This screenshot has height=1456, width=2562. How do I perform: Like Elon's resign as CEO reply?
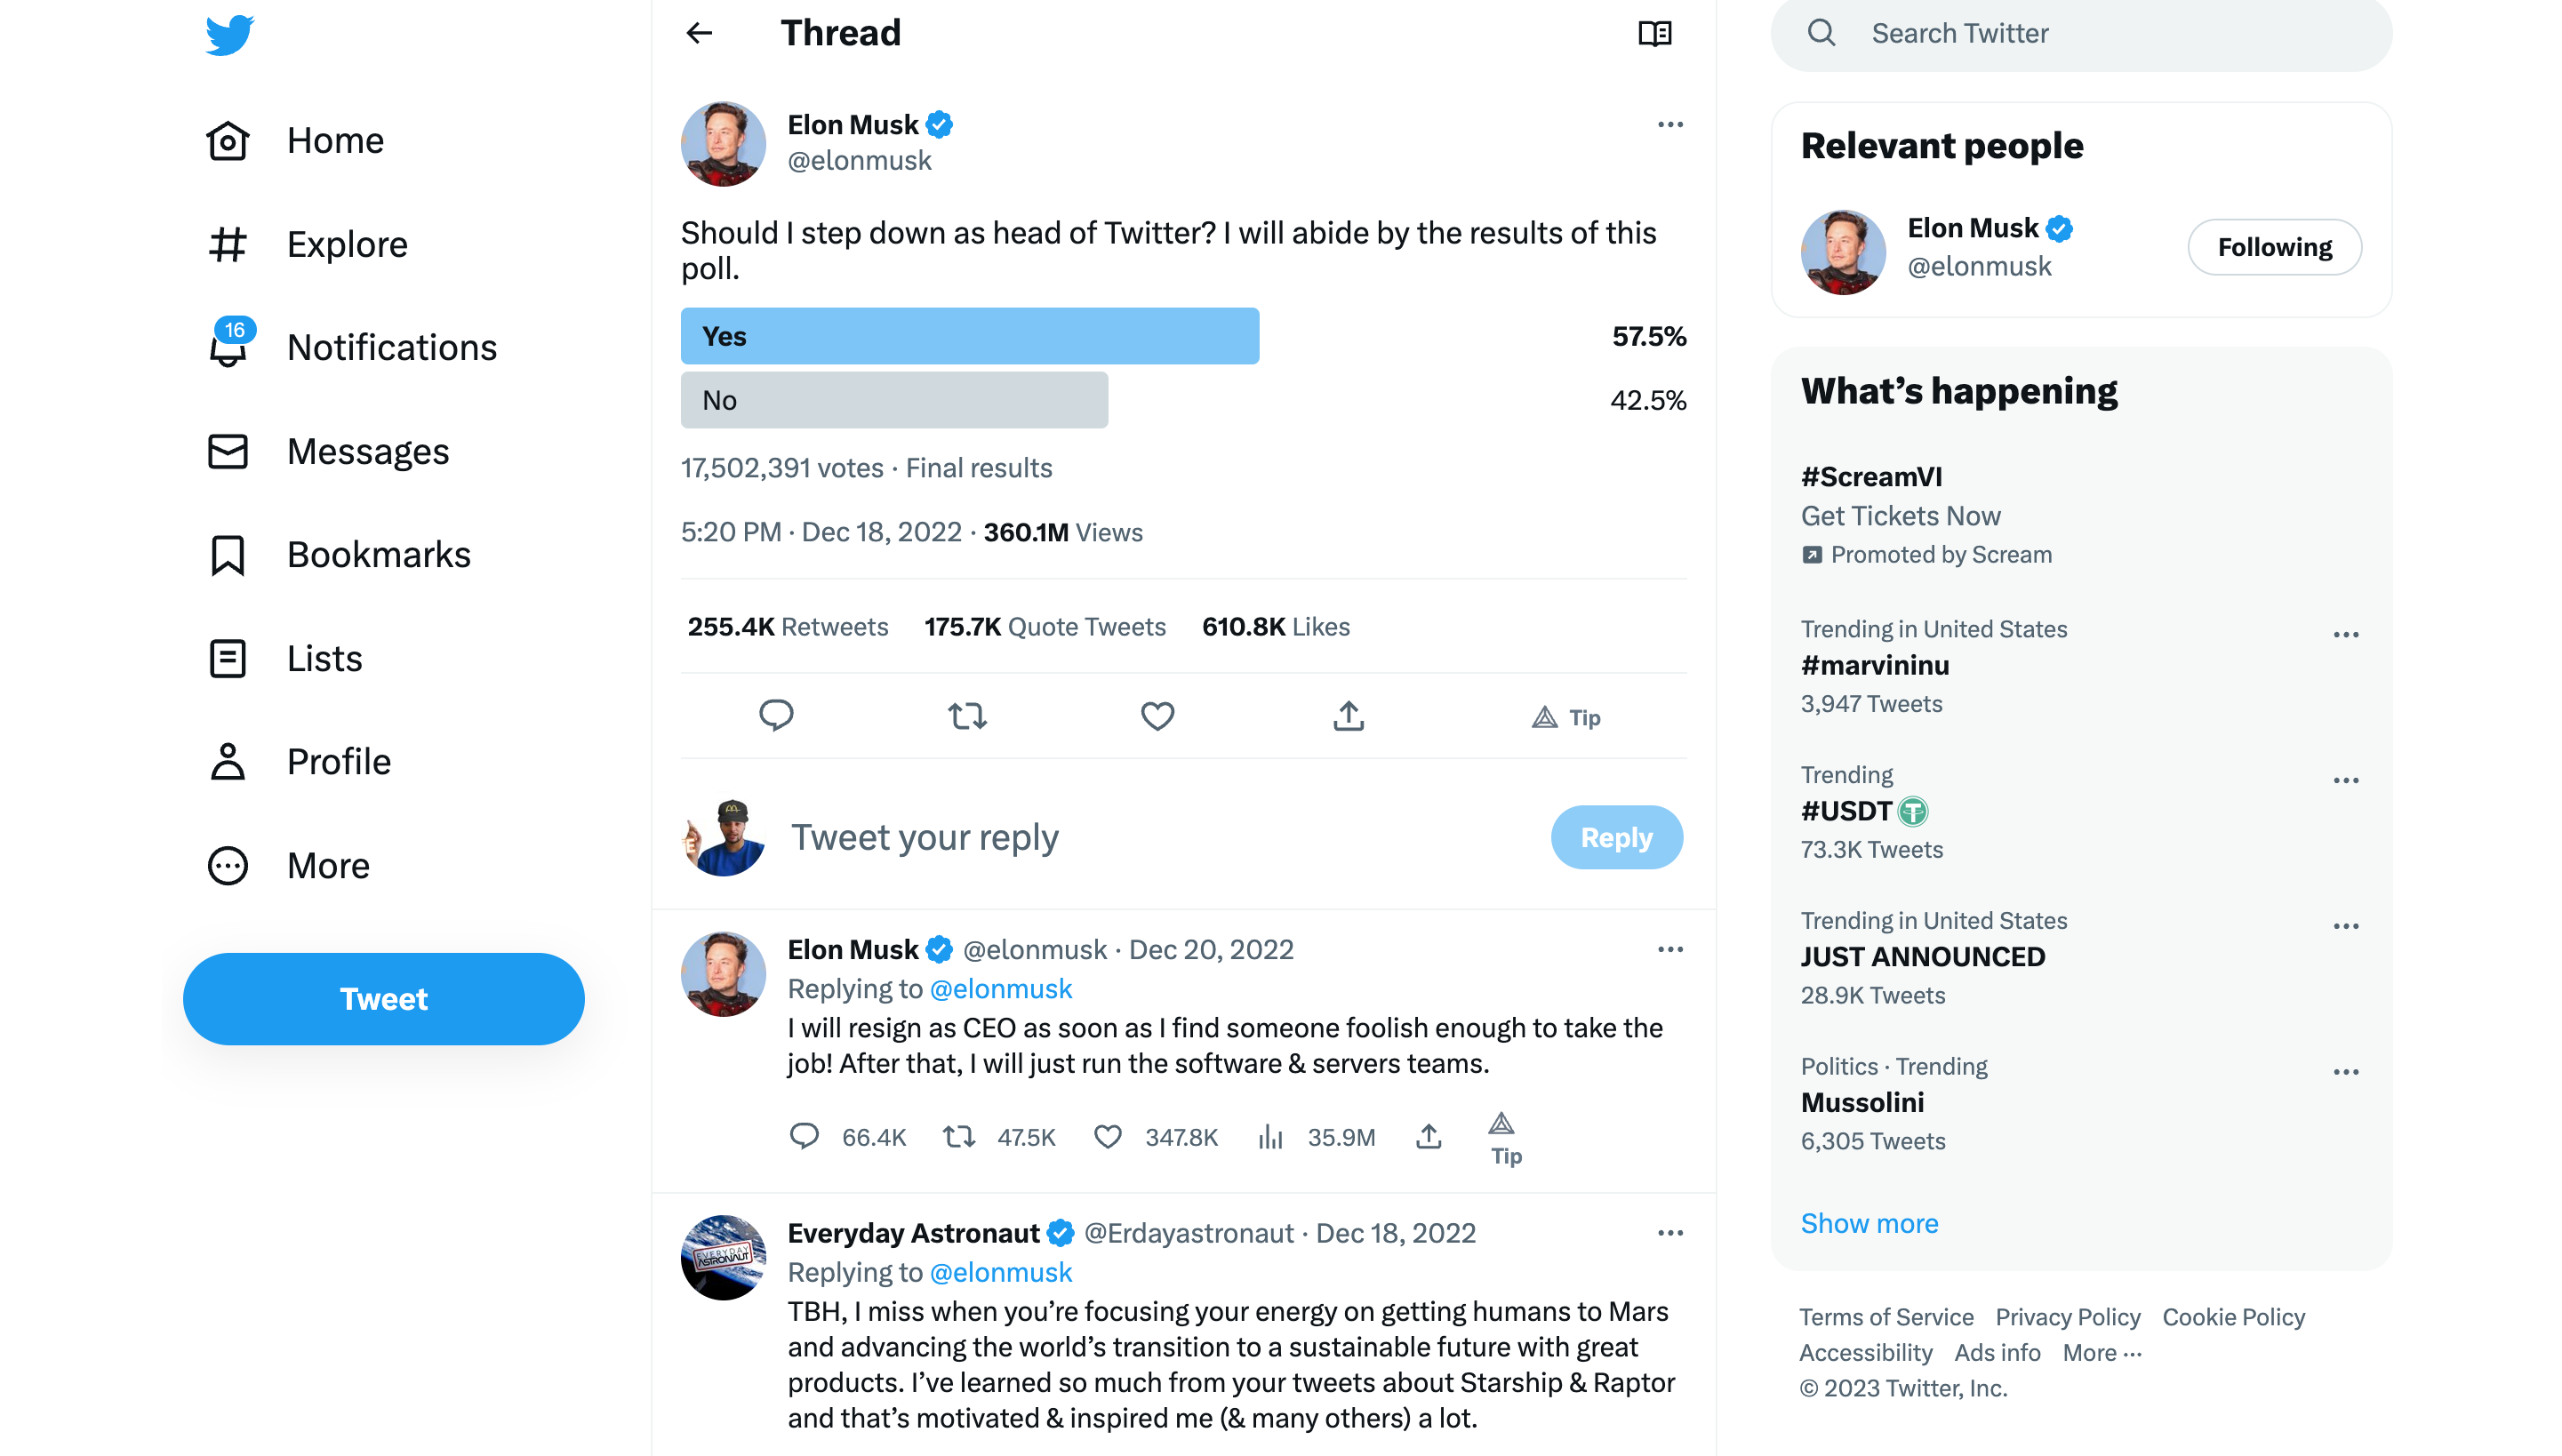tap(1107, 1137)
